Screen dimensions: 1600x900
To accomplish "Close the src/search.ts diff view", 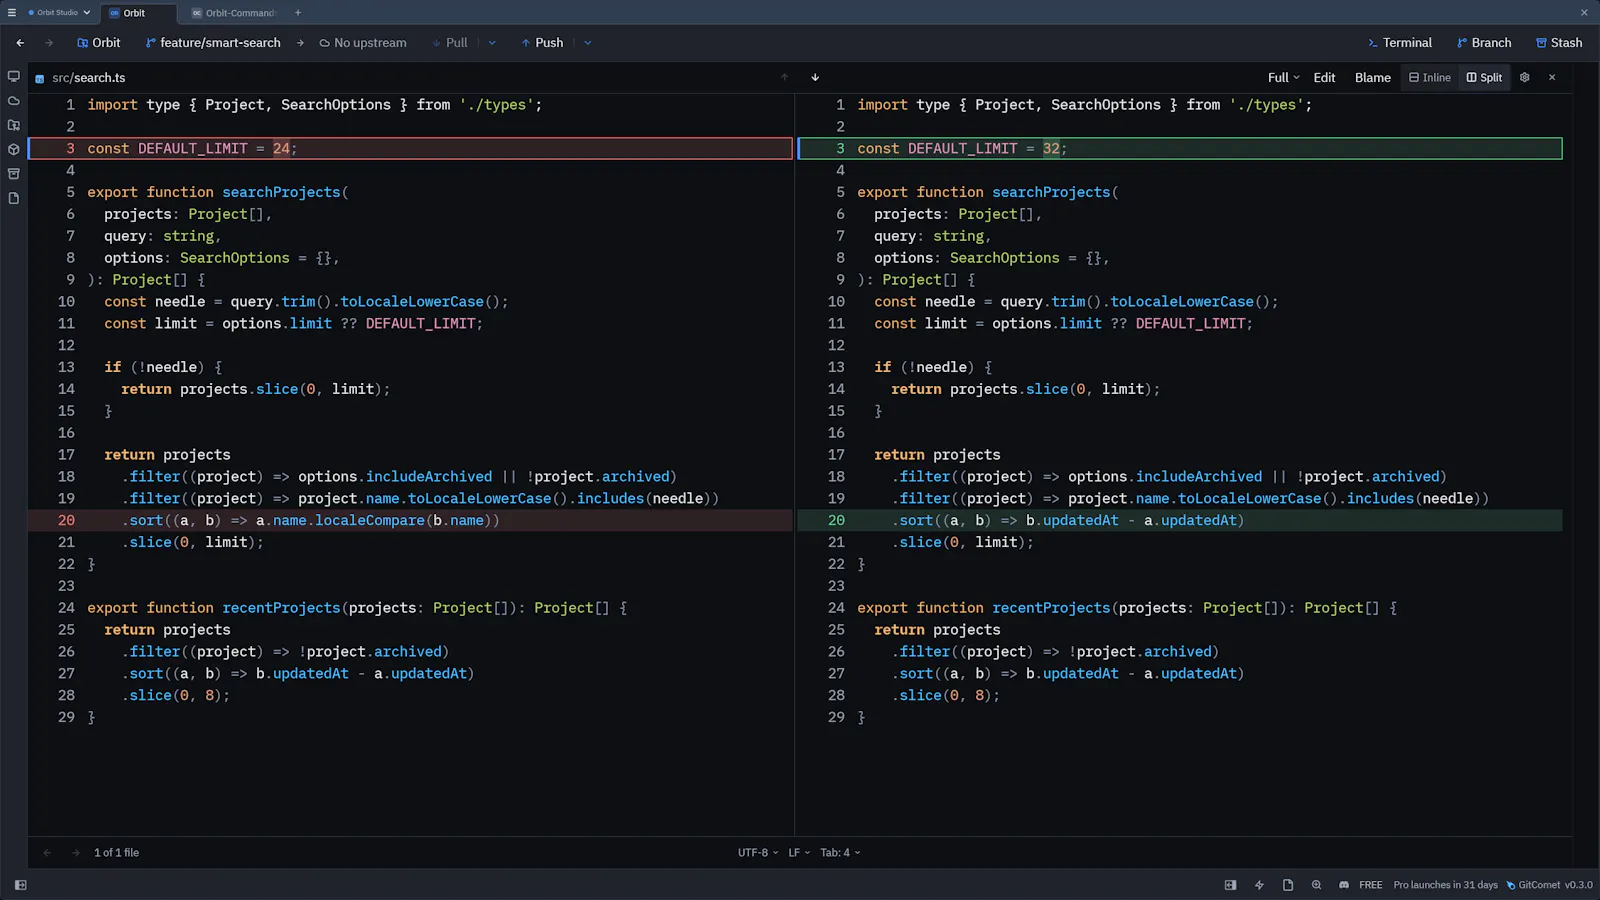I will click(x=1552, y=77).
